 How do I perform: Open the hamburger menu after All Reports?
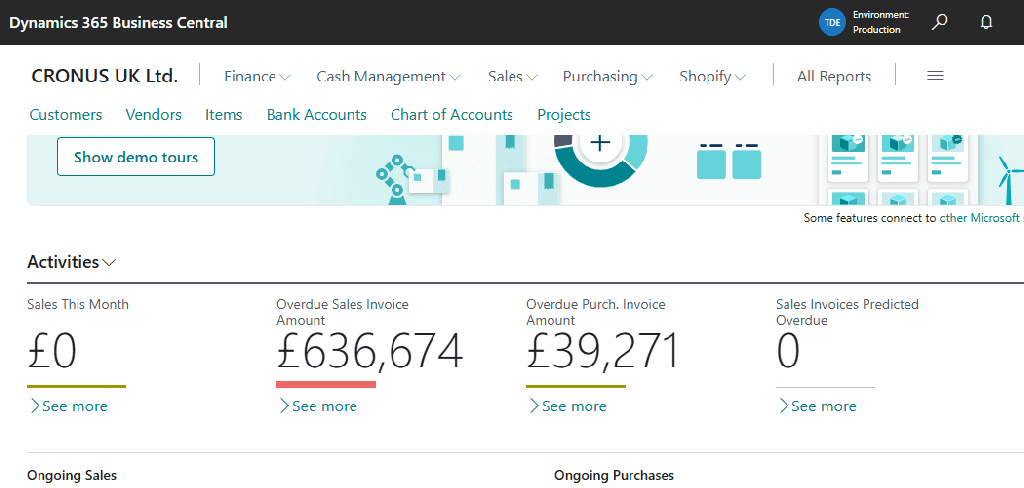[935, 76]
